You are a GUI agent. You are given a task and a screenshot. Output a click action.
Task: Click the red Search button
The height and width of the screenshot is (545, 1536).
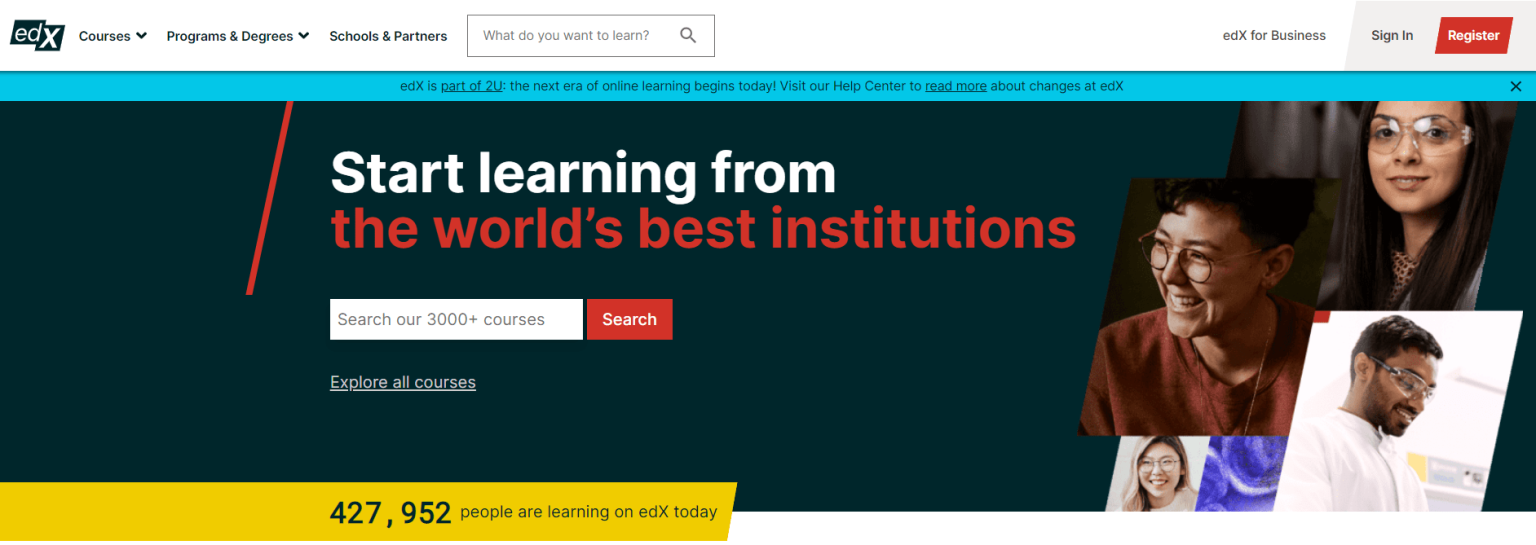click(x=629, y=320)
